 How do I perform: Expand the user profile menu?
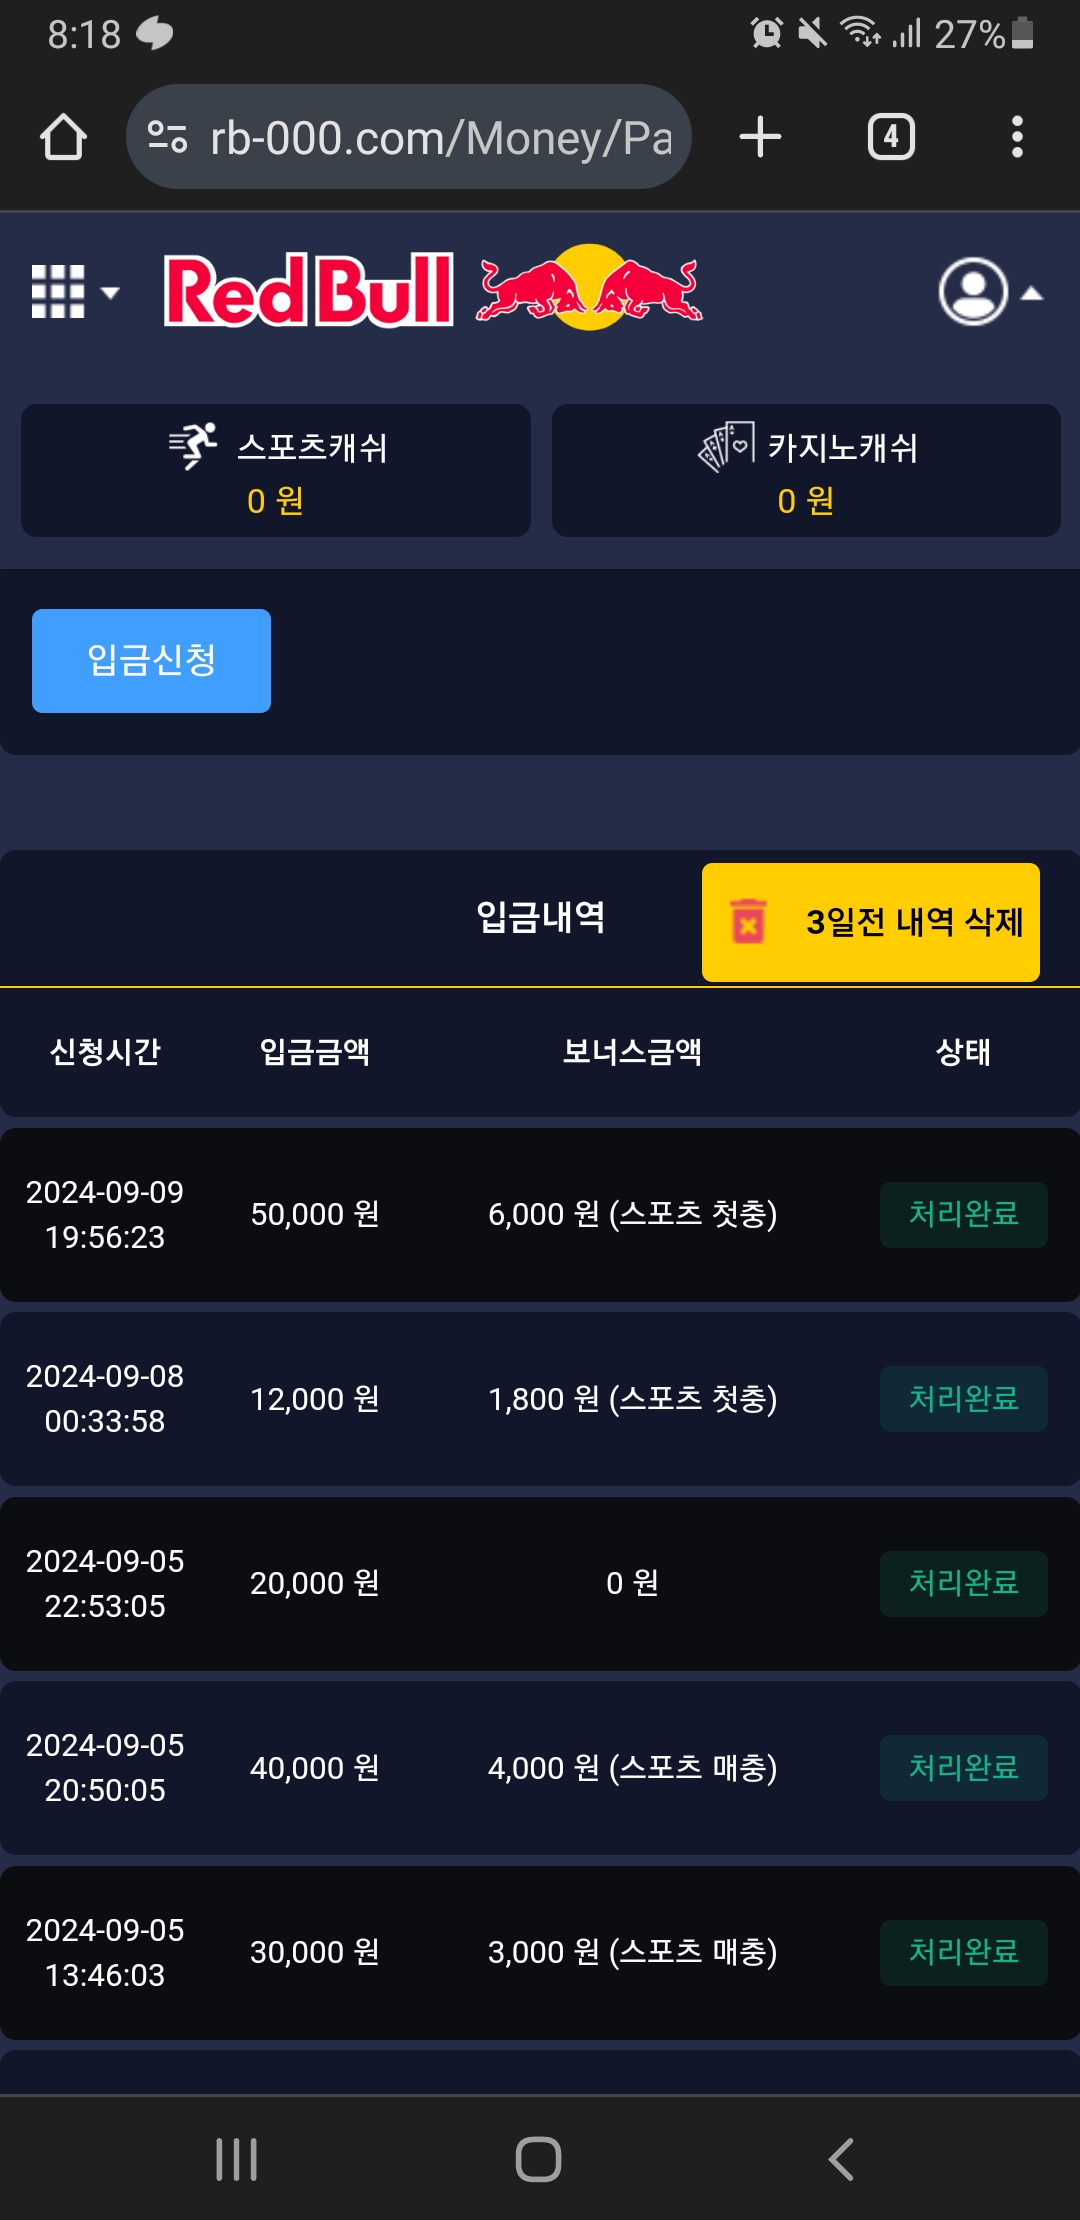click(988, 292)
